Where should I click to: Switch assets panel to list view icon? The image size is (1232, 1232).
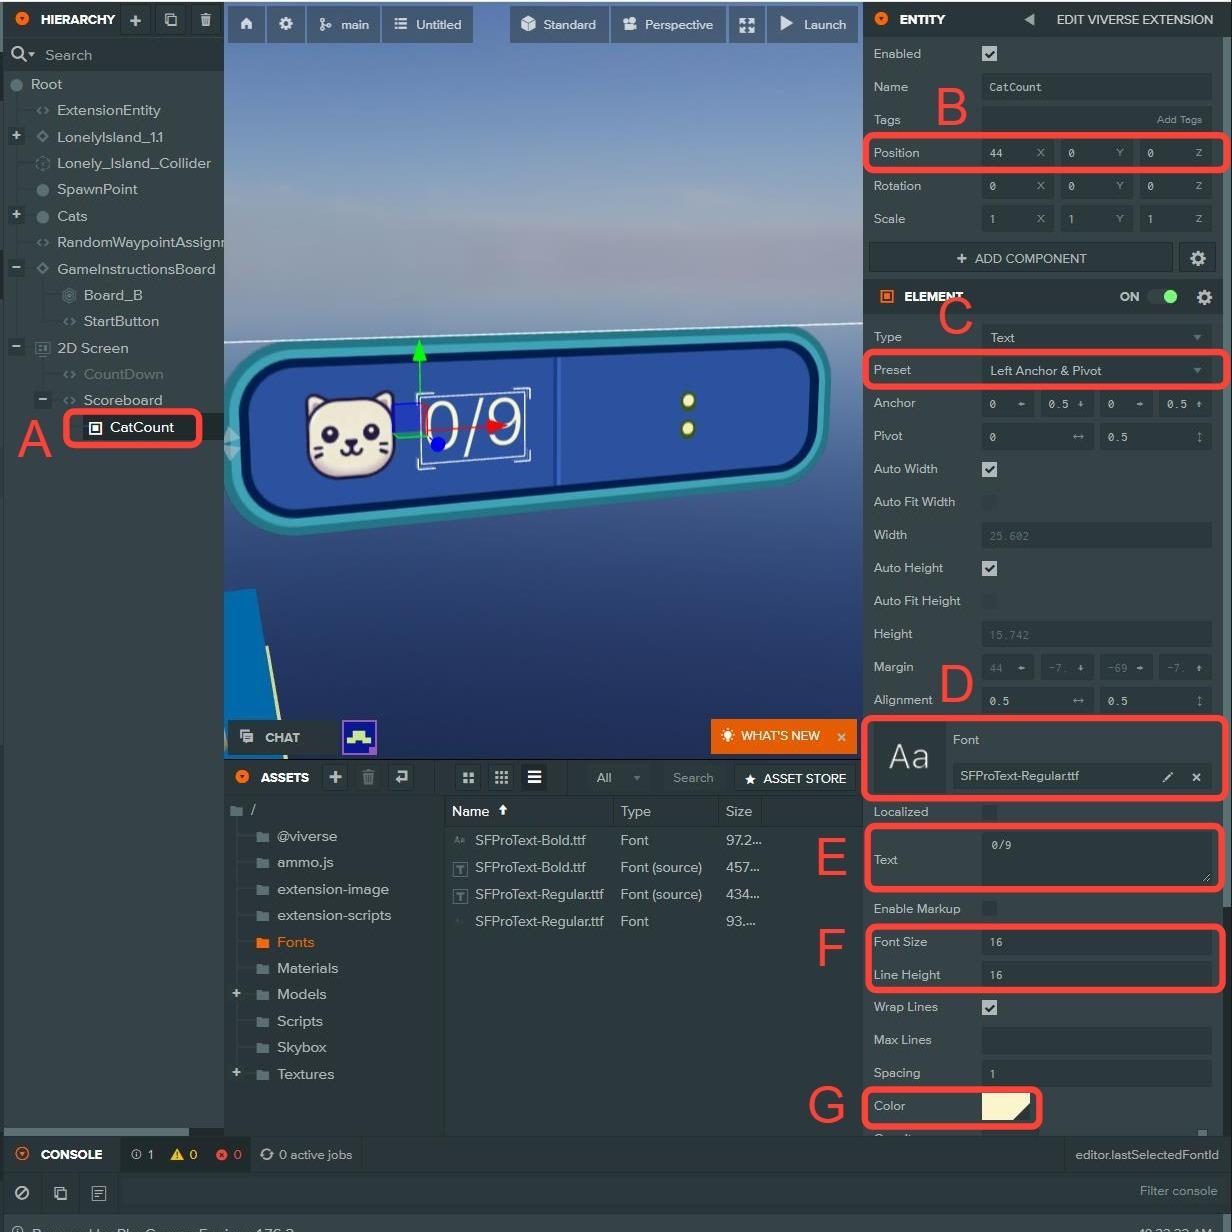pyautogui.click(x=534, y=777)
